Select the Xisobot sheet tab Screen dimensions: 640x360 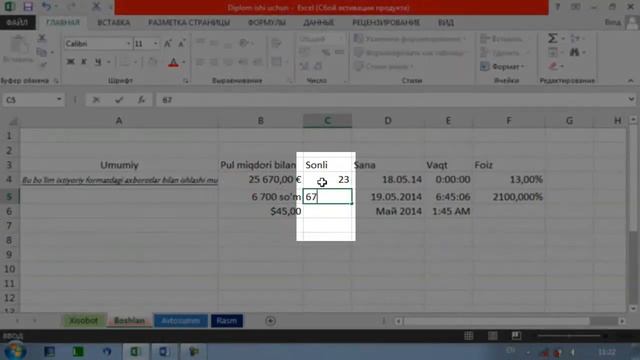point(84,321)
